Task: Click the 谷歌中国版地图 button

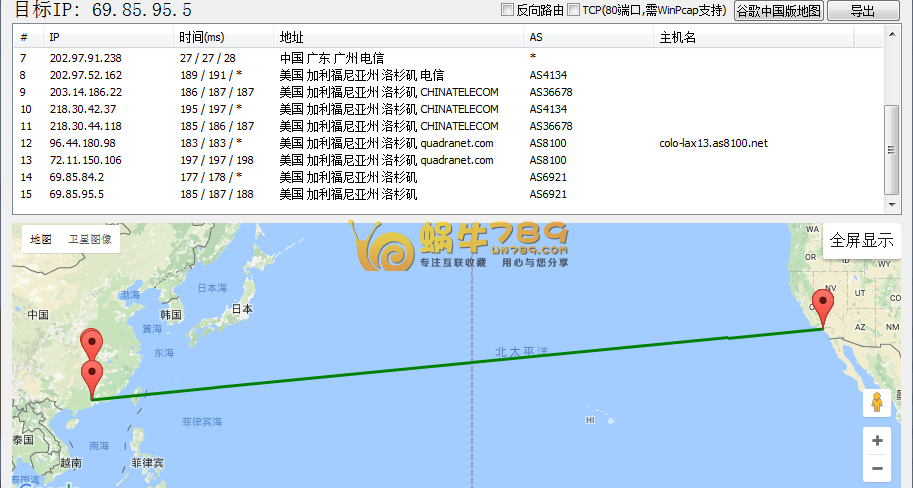Action: point(778,11)
